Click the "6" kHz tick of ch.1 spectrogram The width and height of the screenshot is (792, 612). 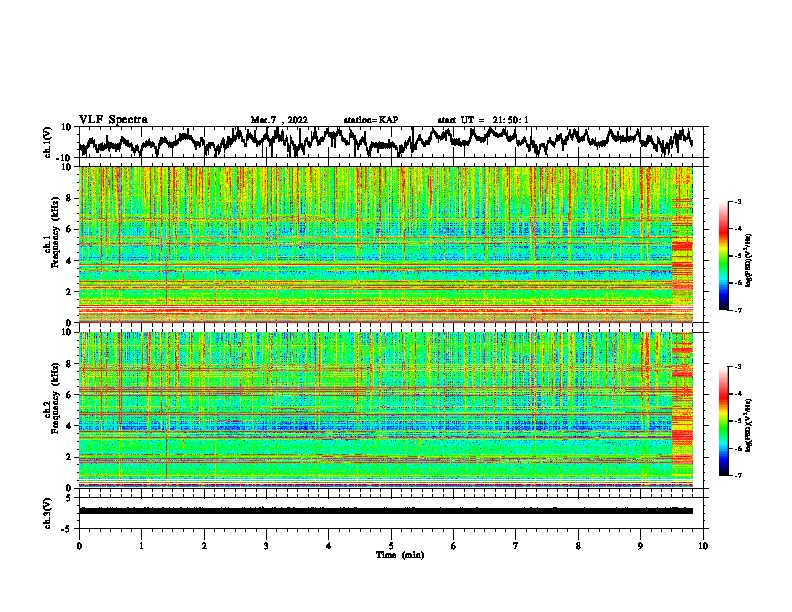(69, 229)
